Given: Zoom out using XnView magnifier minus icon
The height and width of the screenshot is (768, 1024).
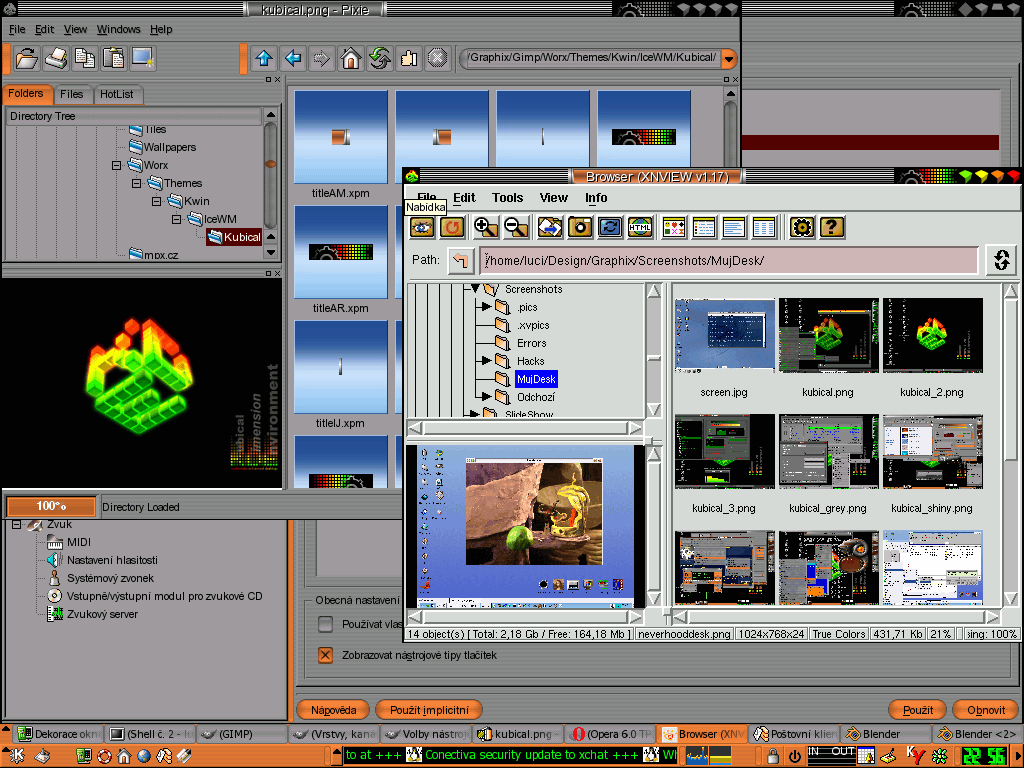Looking at the screenshot, I should coord(516,227).
